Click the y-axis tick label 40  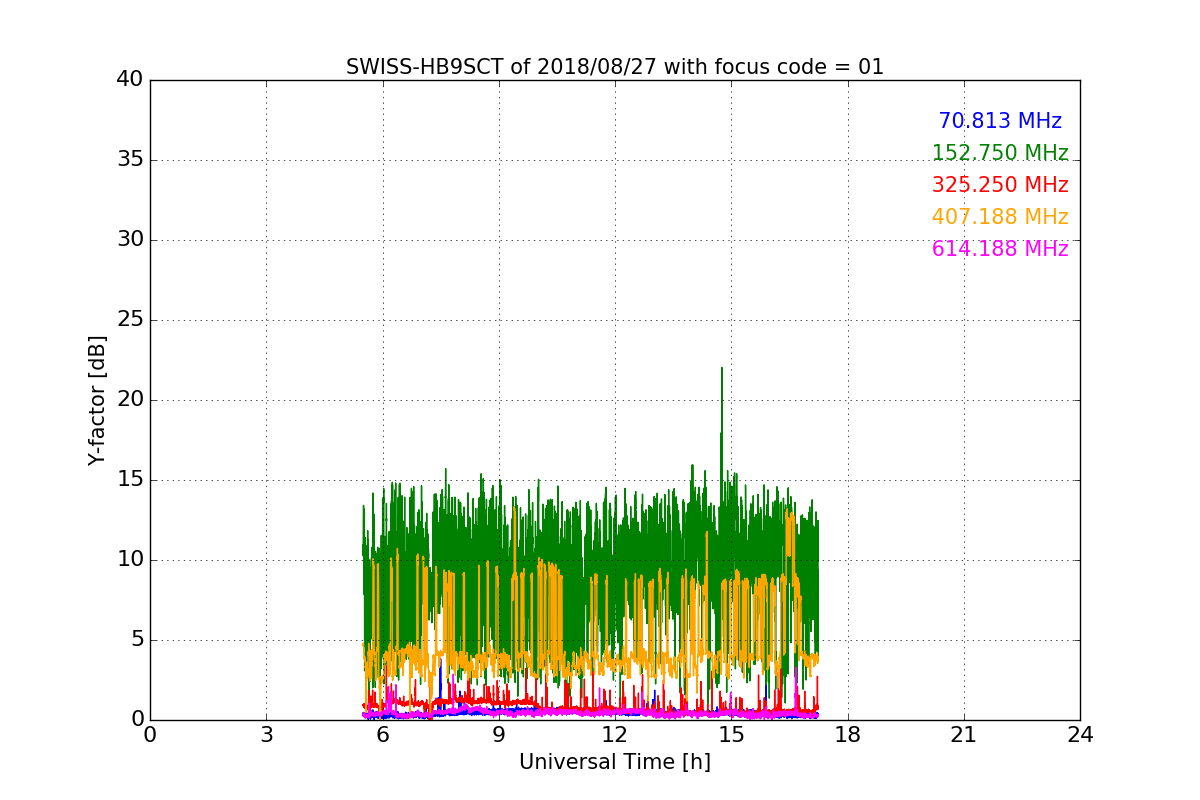click(x=130, y=80)
